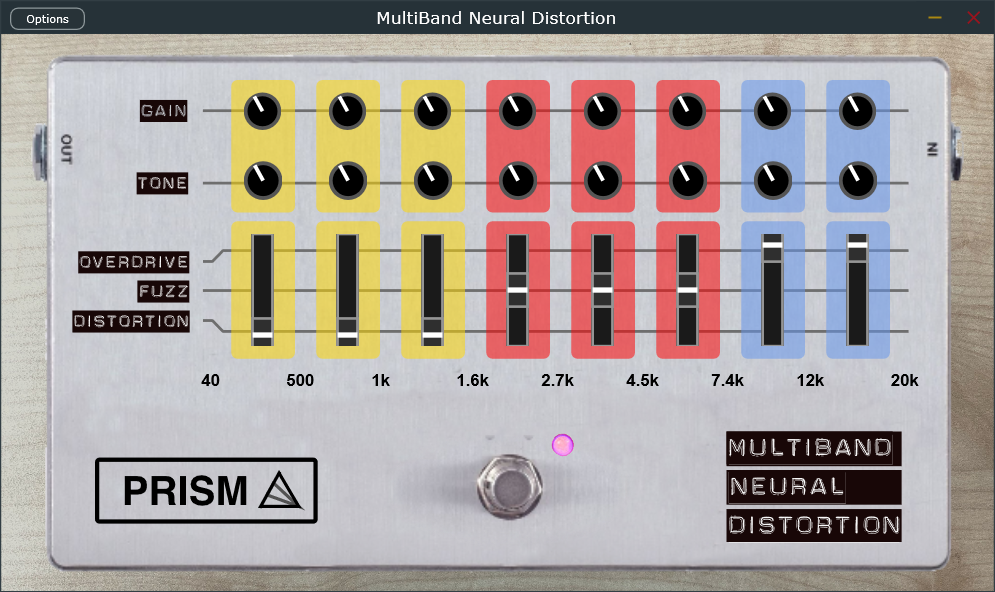Click the pink LED indicator light

563,445
